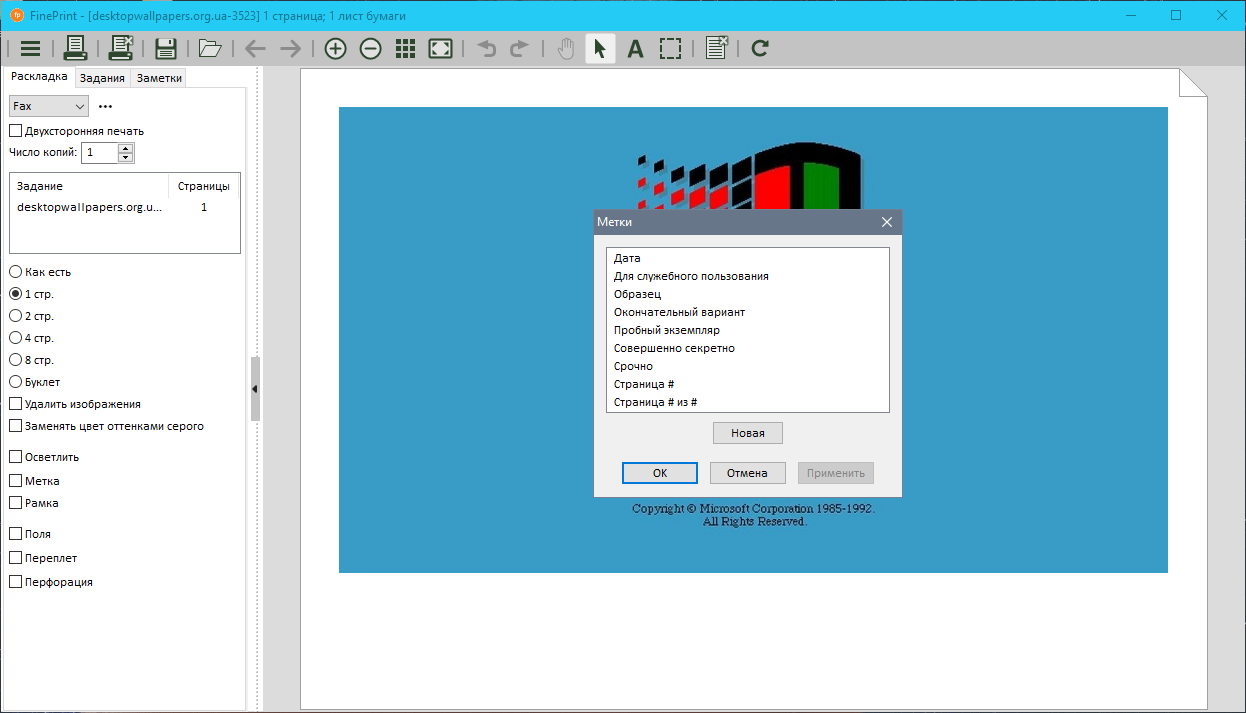
Task: Click the Применить button
Action: pos(836,473)
